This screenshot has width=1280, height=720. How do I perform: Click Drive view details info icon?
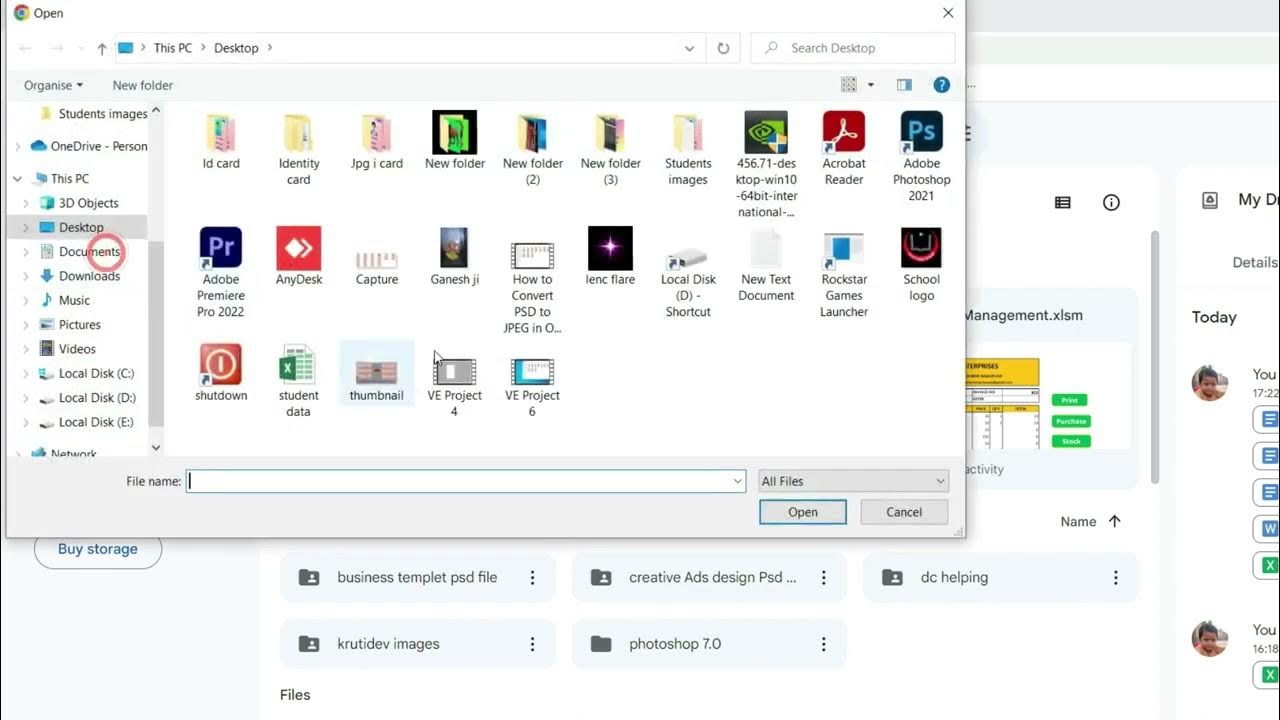[1111, 203]
